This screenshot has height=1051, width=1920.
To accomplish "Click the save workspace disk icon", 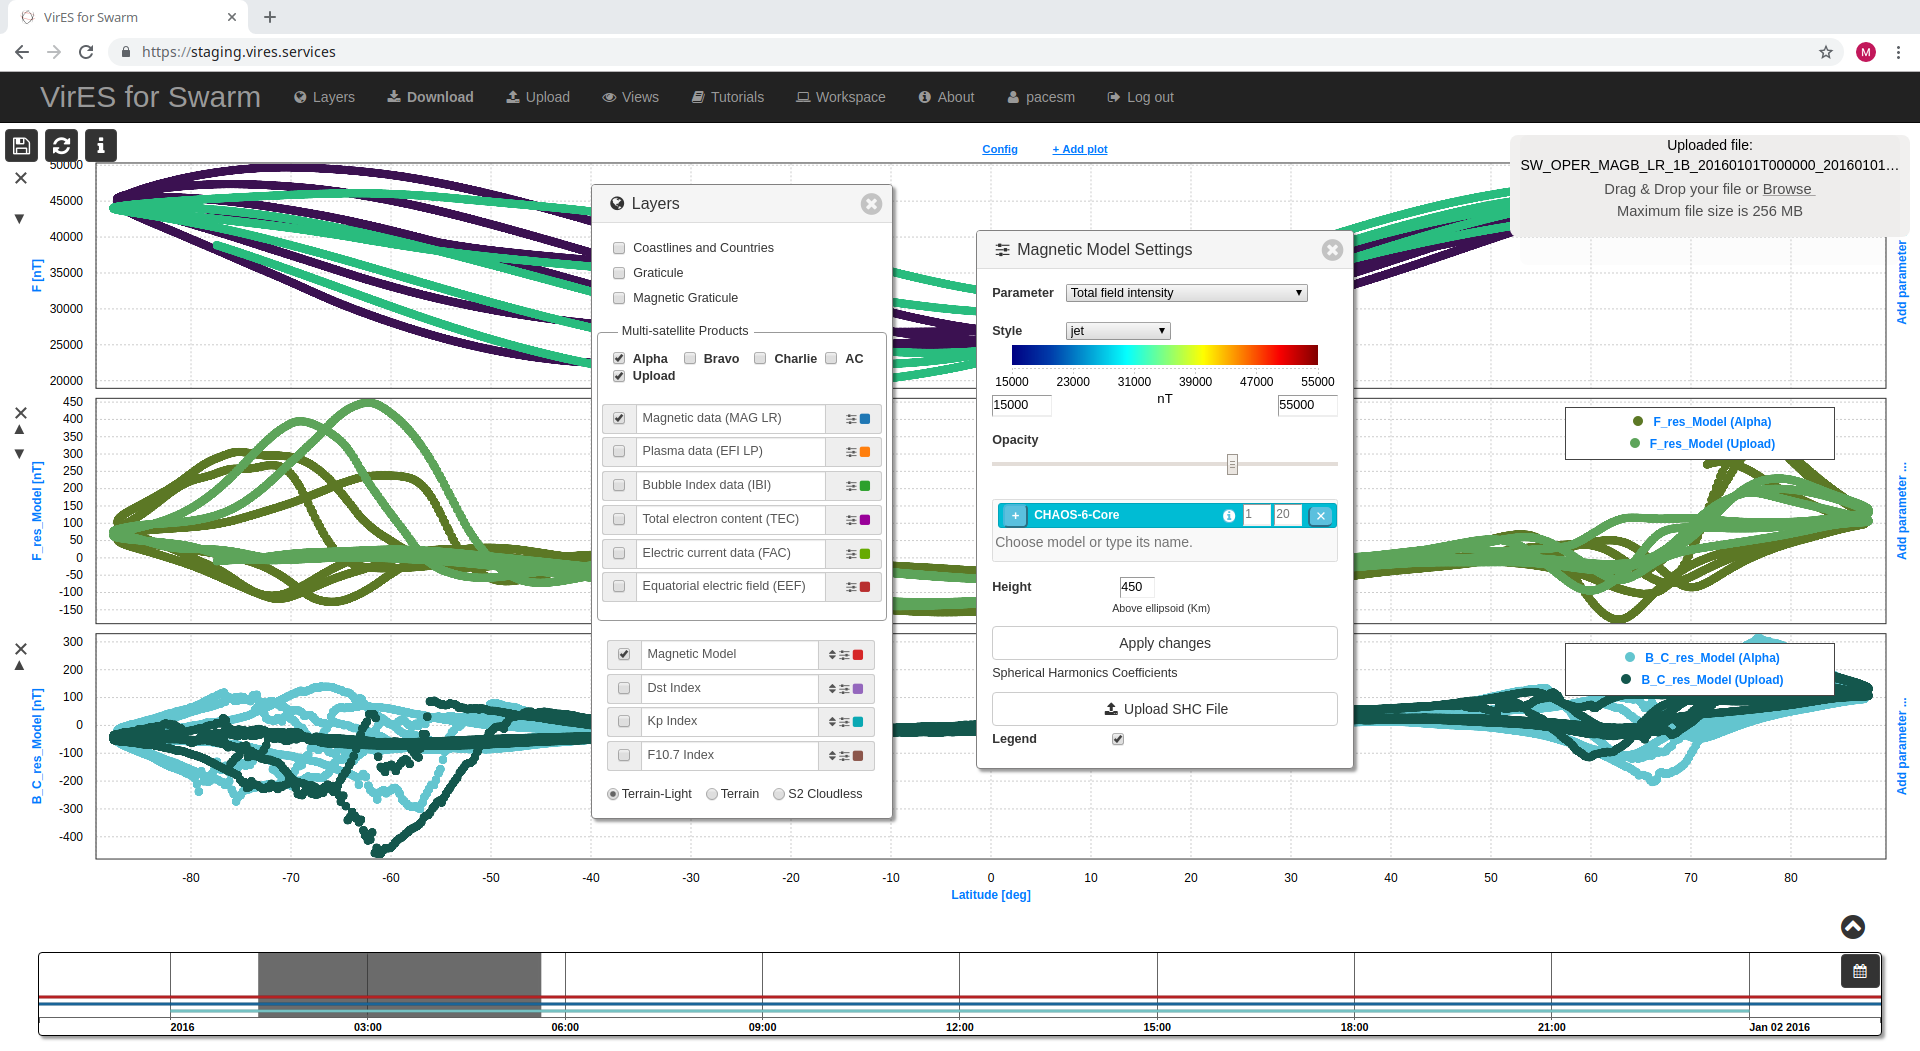I will pyautogui.click(x=20, y=145).
